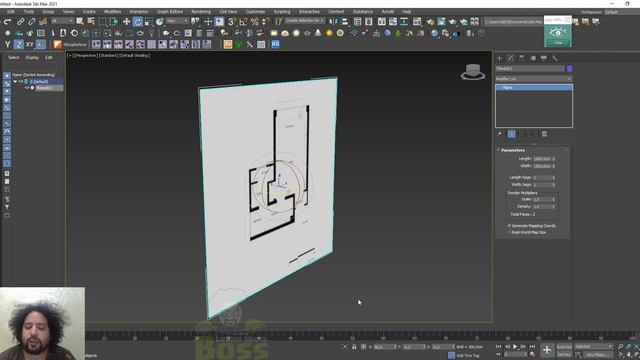
Task: Open the Hierarchy command panel tab
Action: click(521, 58)
